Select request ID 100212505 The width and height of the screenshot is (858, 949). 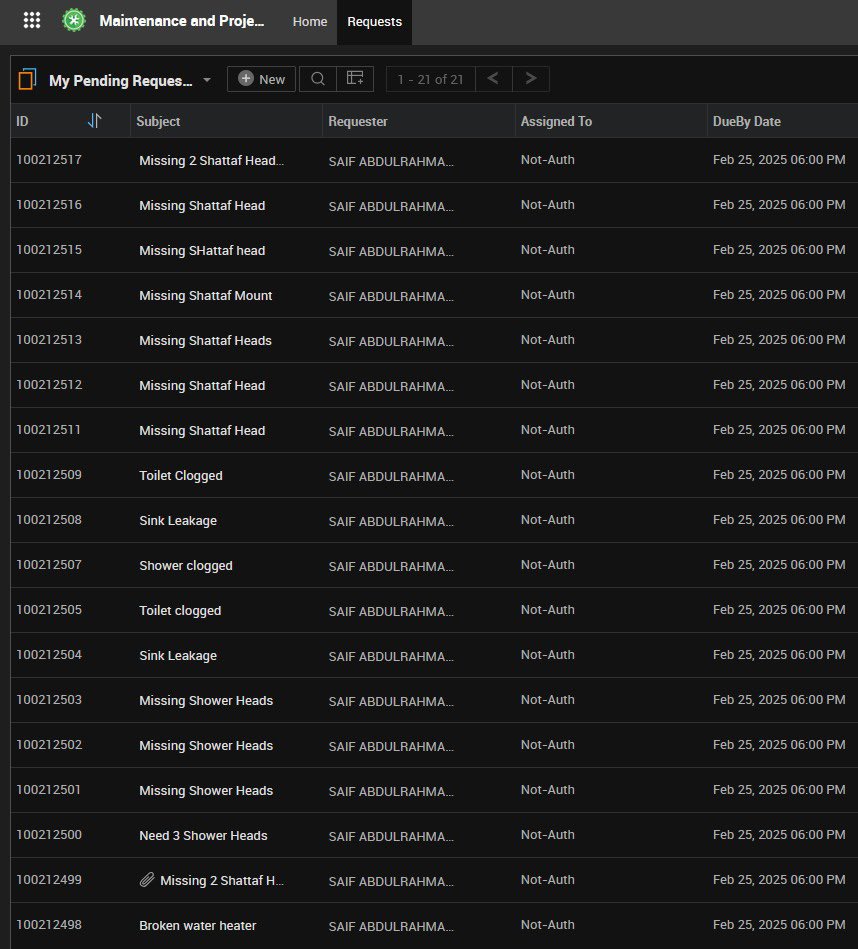click(x=49, y=609)
